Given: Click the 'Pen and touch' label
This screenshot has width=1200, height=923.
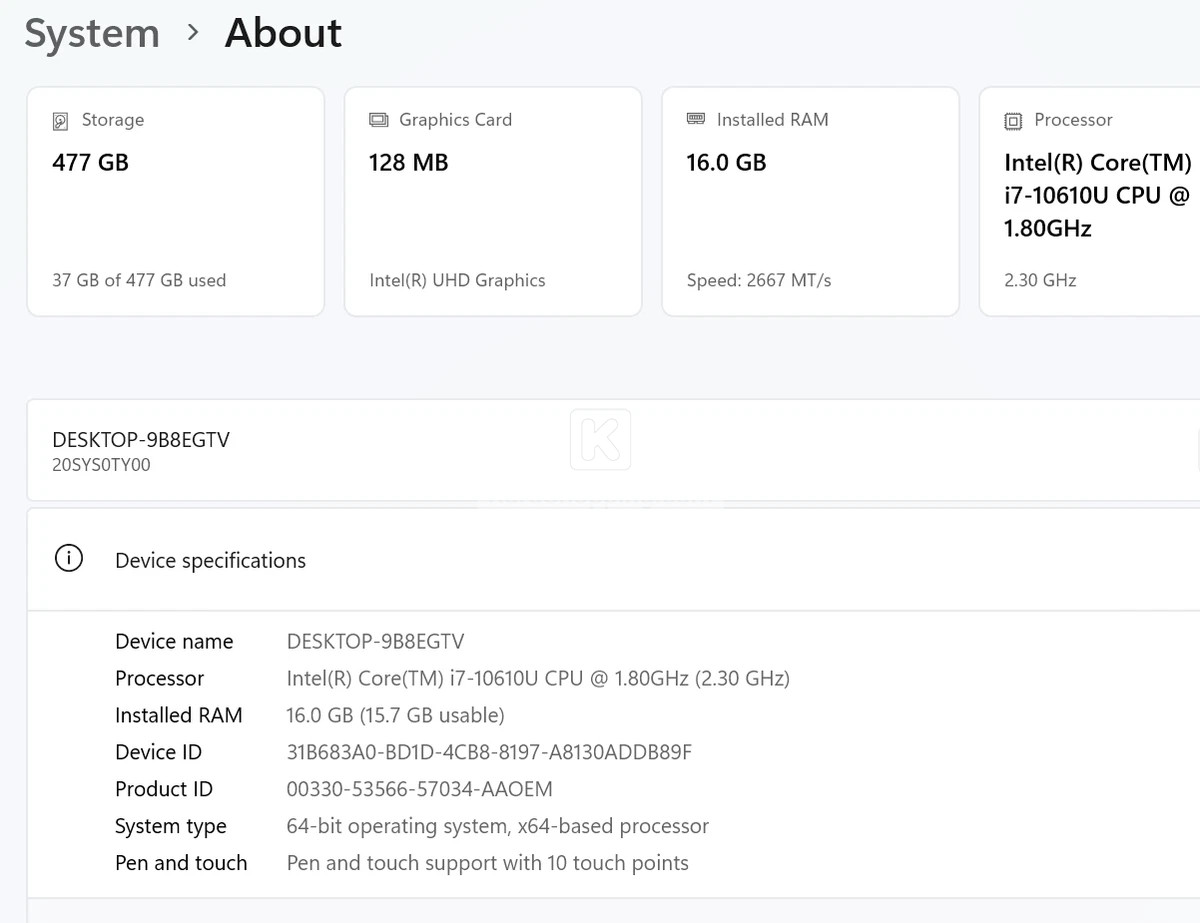Looking at the screenshot, I should click(181, 864).
